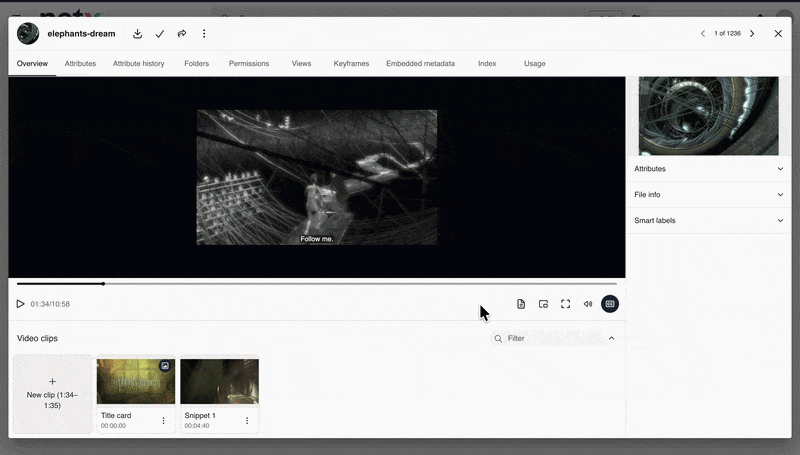Open Title card clip options menu

pyautogui.click(x=163, y=421)
